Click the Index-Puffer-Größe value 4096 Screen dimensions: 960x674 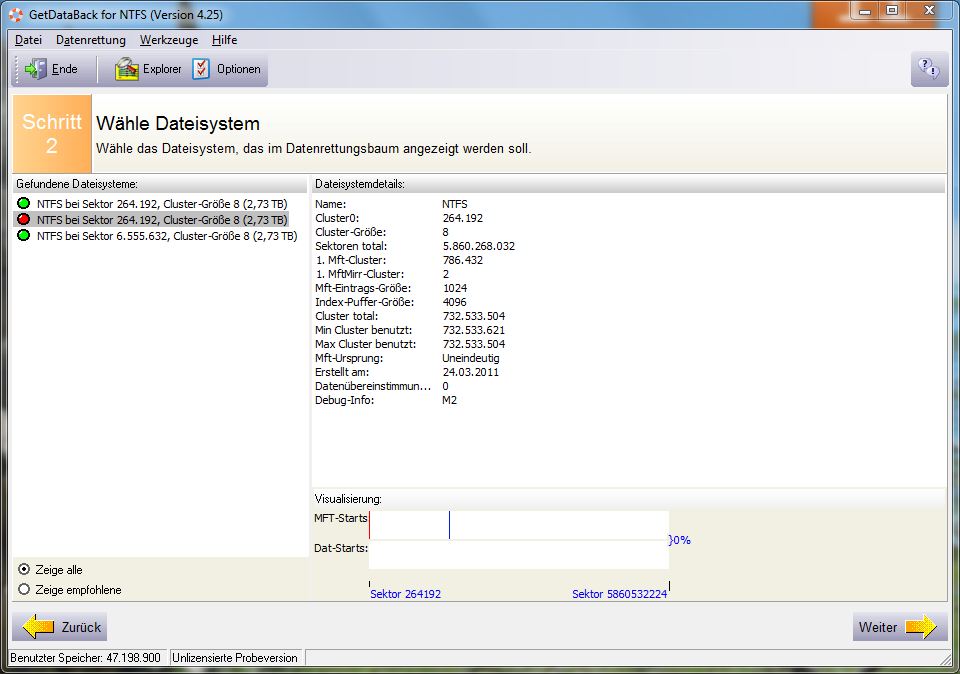[x=454, y=302]
